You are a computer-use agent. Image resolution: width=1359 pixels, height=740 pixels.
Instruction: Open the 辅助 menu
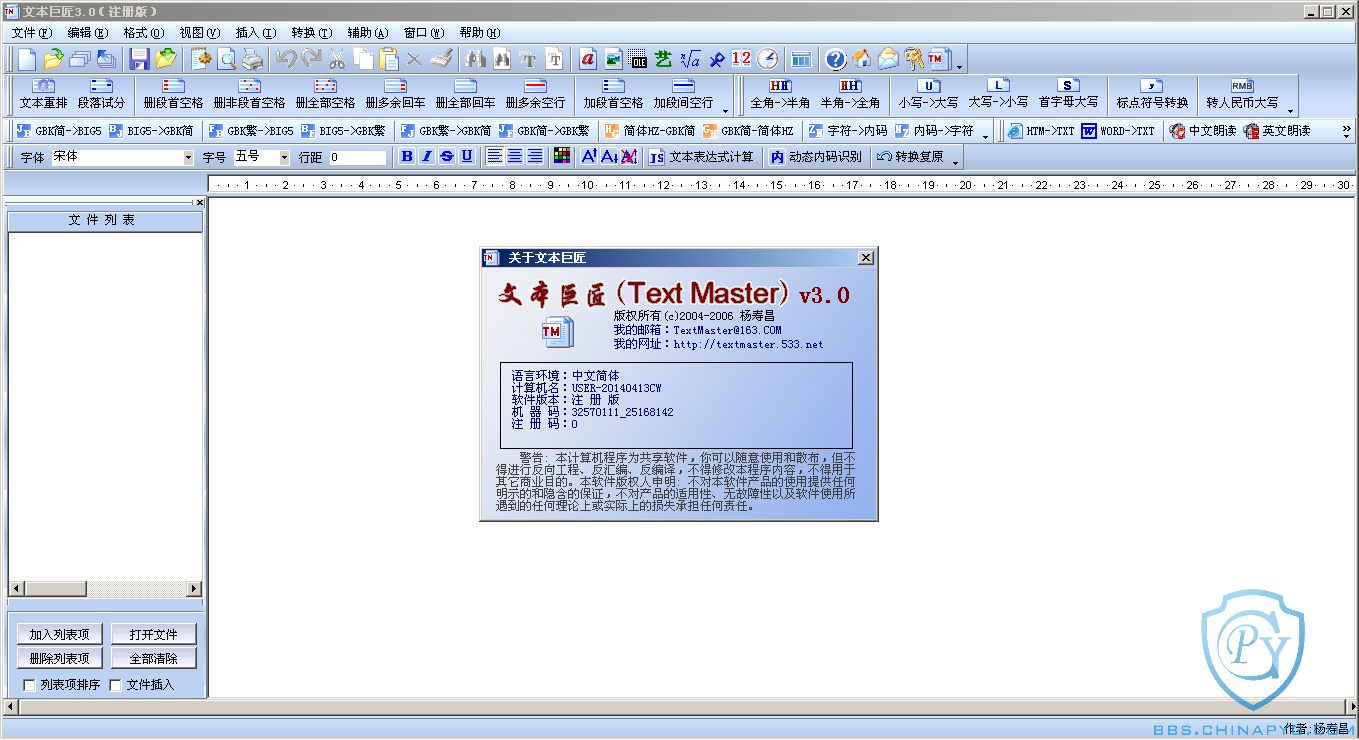coord(367,33)
